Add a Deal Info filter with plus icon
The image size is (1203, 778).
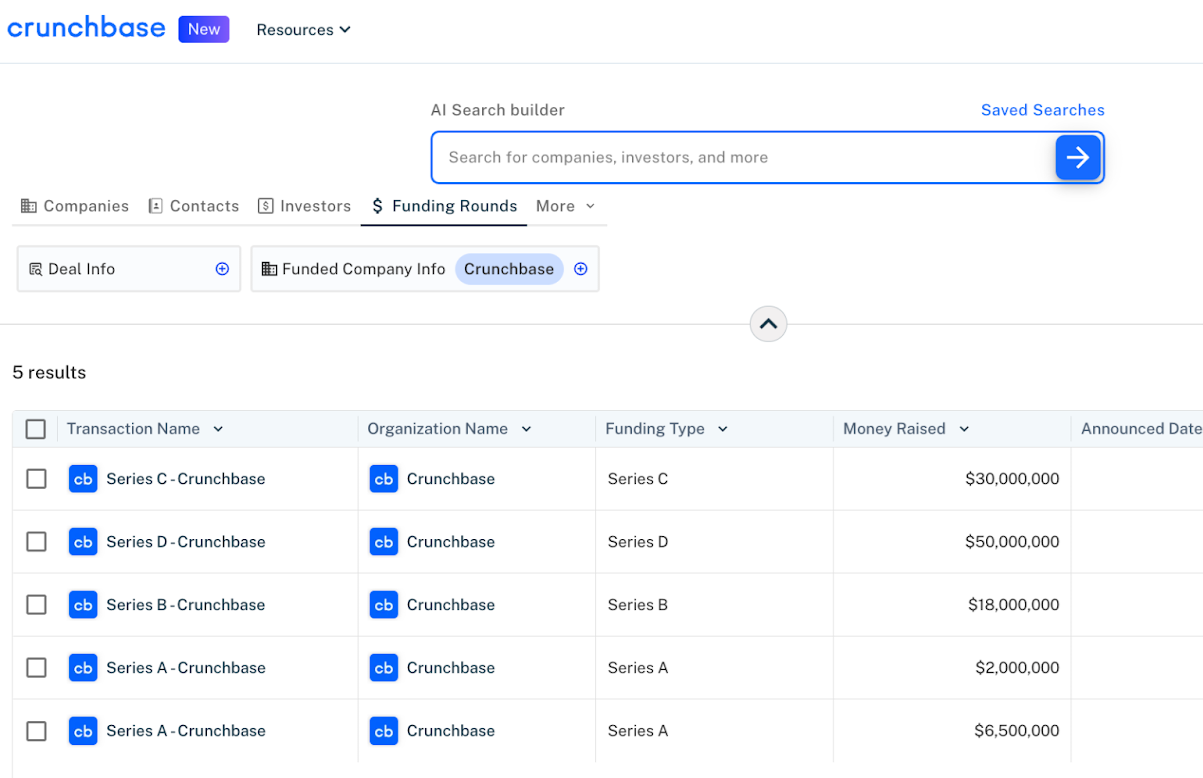222,269
